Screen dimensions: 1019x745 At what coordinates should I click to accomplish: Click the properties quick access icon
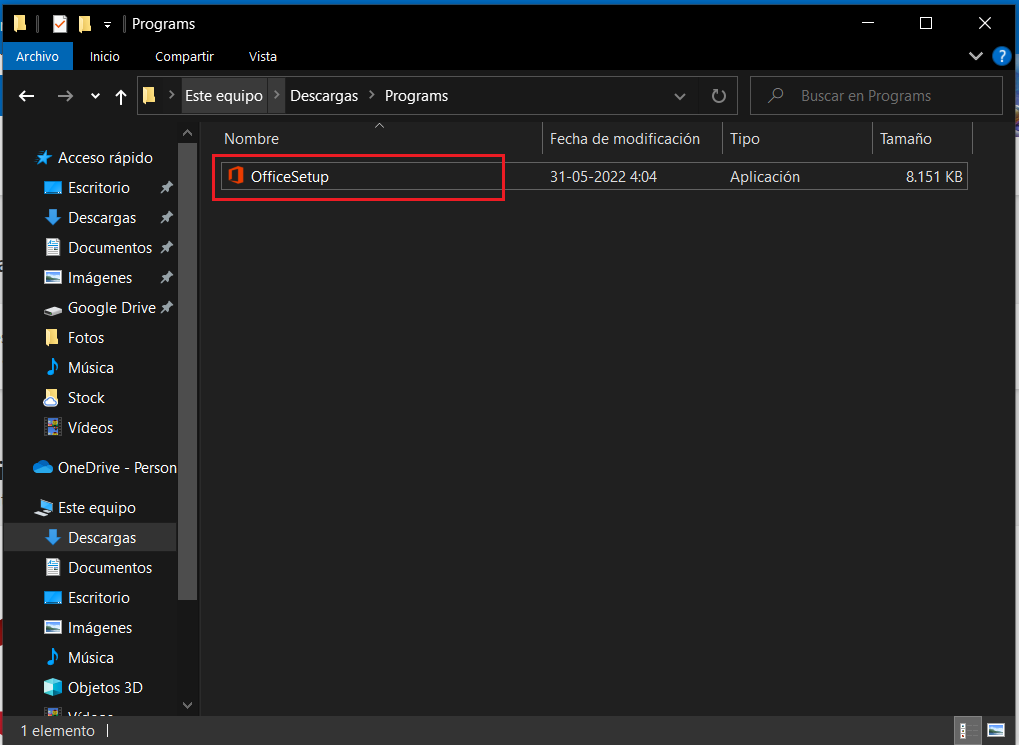click(60, 24)
